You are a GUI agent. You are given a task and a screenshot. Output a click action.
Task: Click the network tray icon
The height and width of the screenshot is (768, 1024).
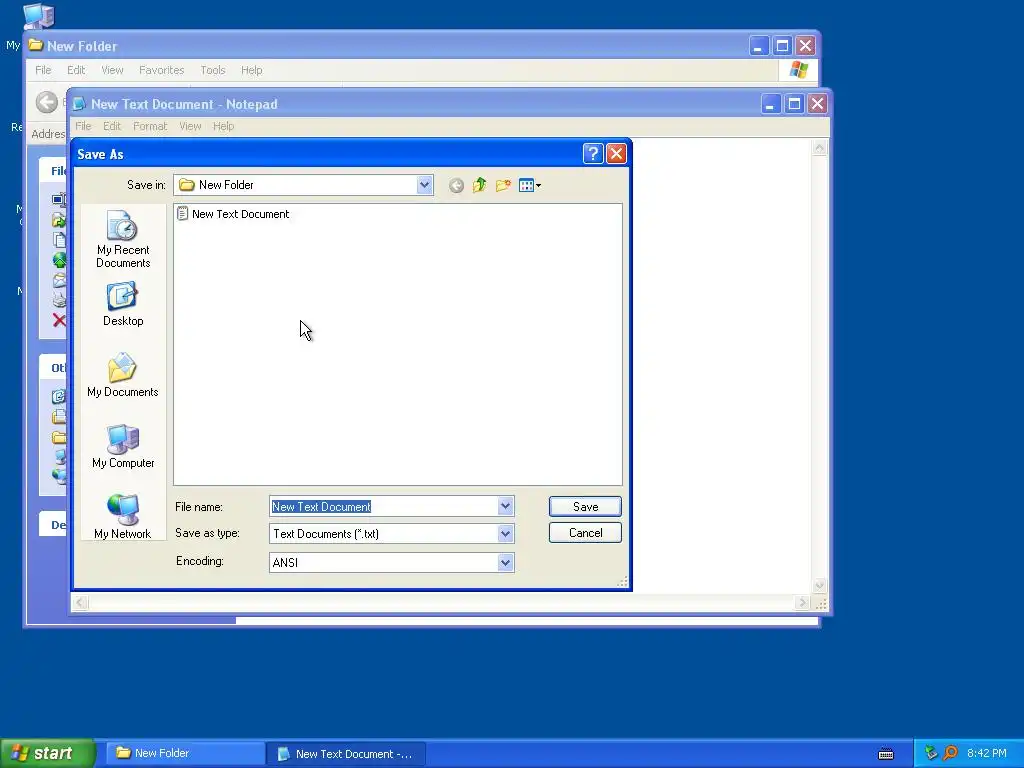click(x=931, y=753)
